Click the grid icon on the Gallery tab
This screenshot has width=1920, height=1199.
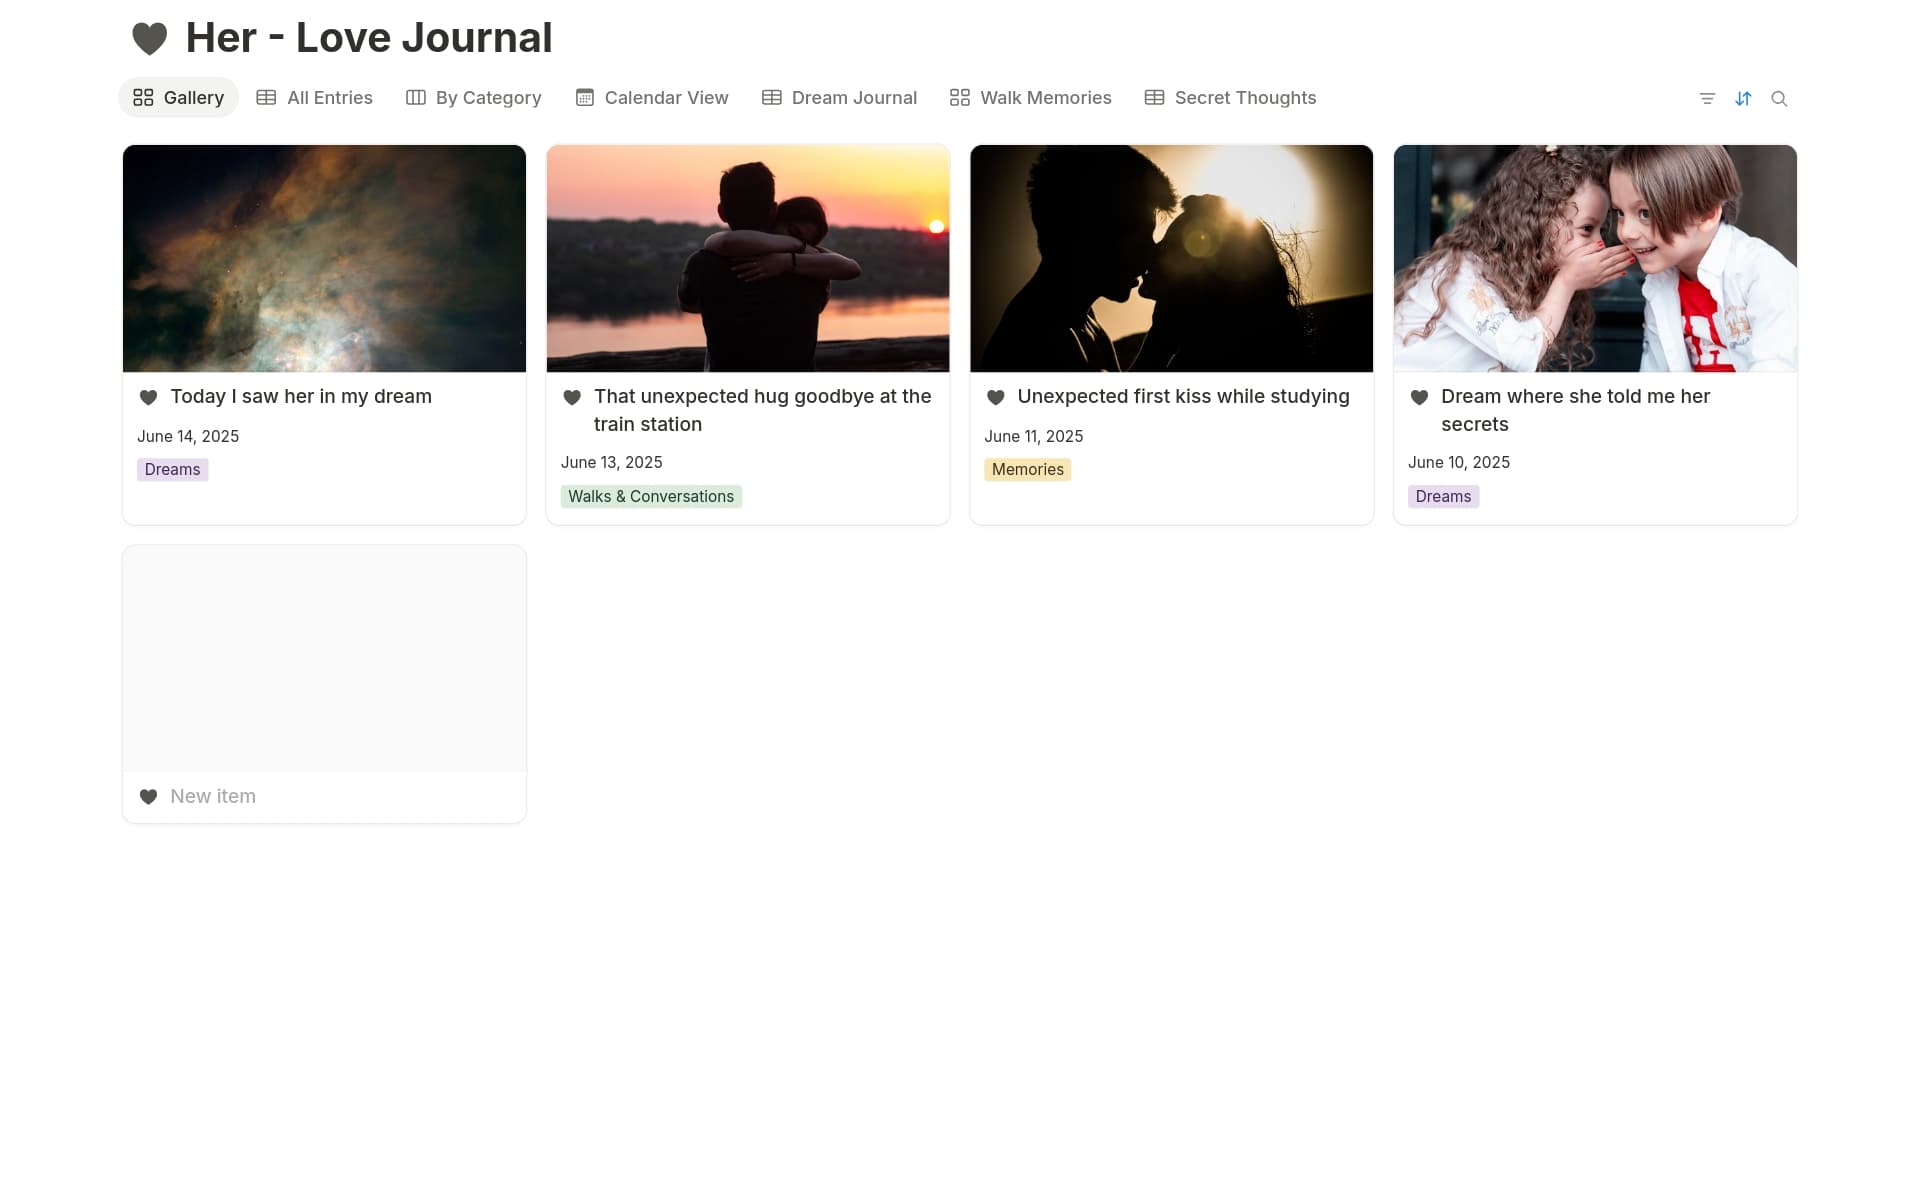click(x=143, y=97)
